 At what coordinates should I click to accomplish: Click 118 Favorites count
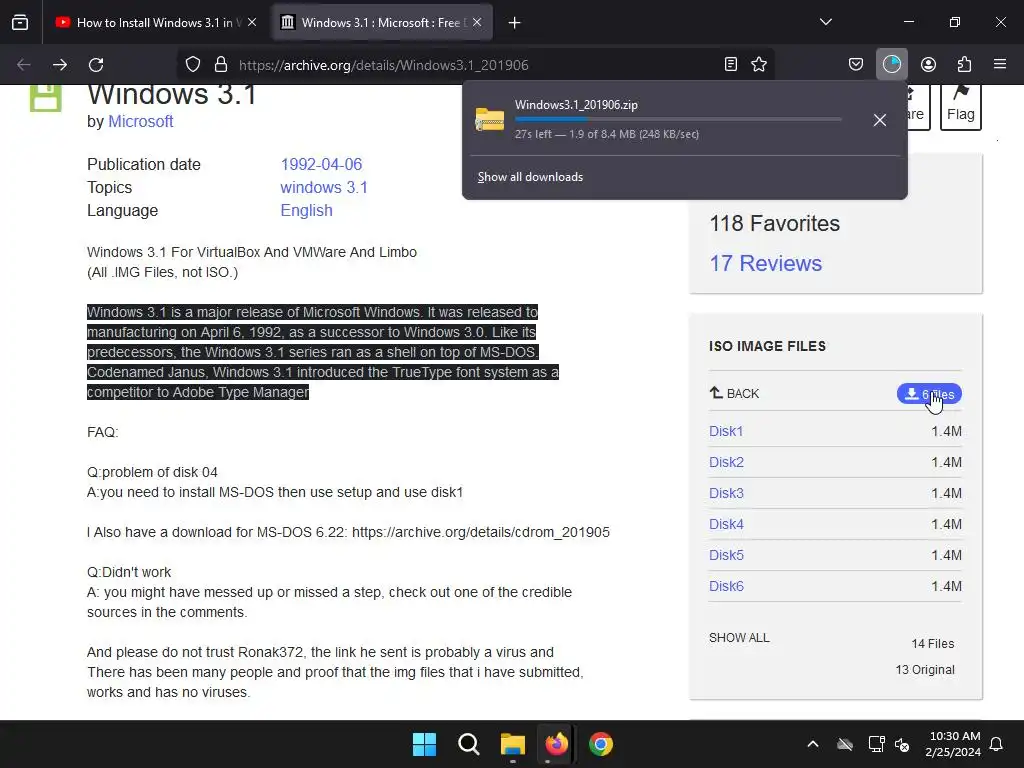(x=775, y=223)
